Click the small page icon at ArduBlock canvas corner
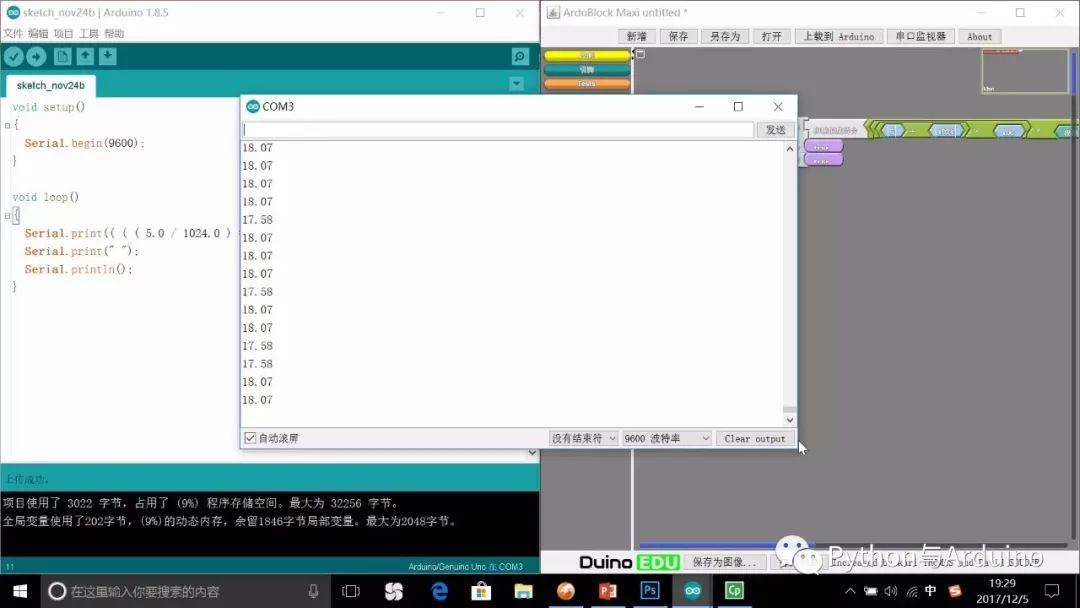 [x=640, y=54]
